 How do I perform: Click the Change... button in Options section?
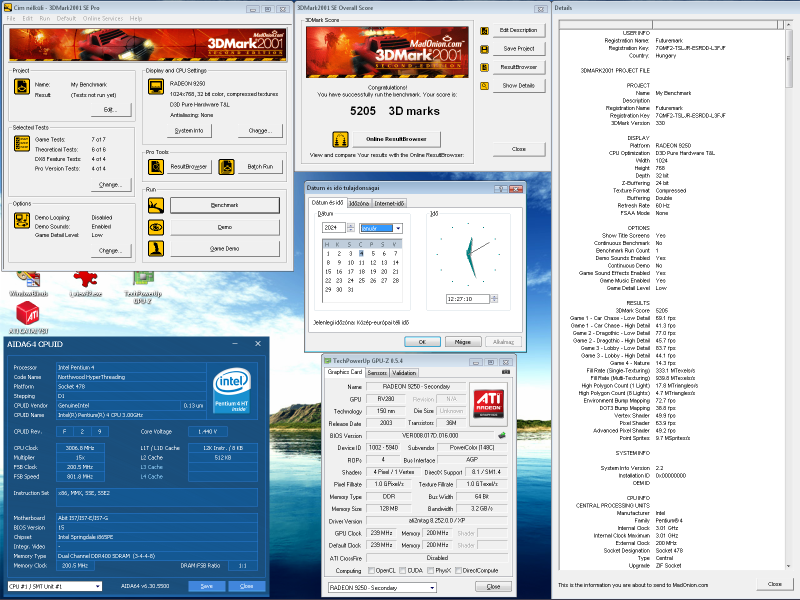[110, 251]
